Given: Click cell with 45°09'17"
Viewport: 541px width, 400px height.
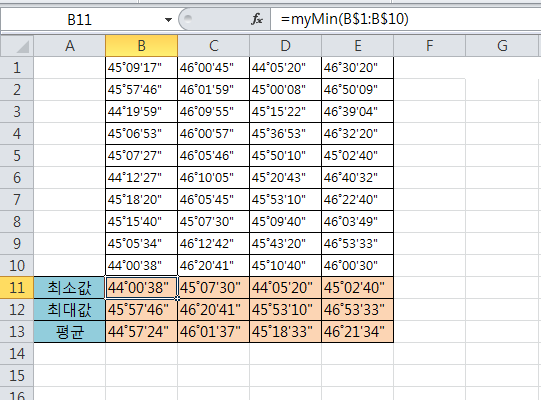Looking at the screenshot, I should (x=141, y=68).
